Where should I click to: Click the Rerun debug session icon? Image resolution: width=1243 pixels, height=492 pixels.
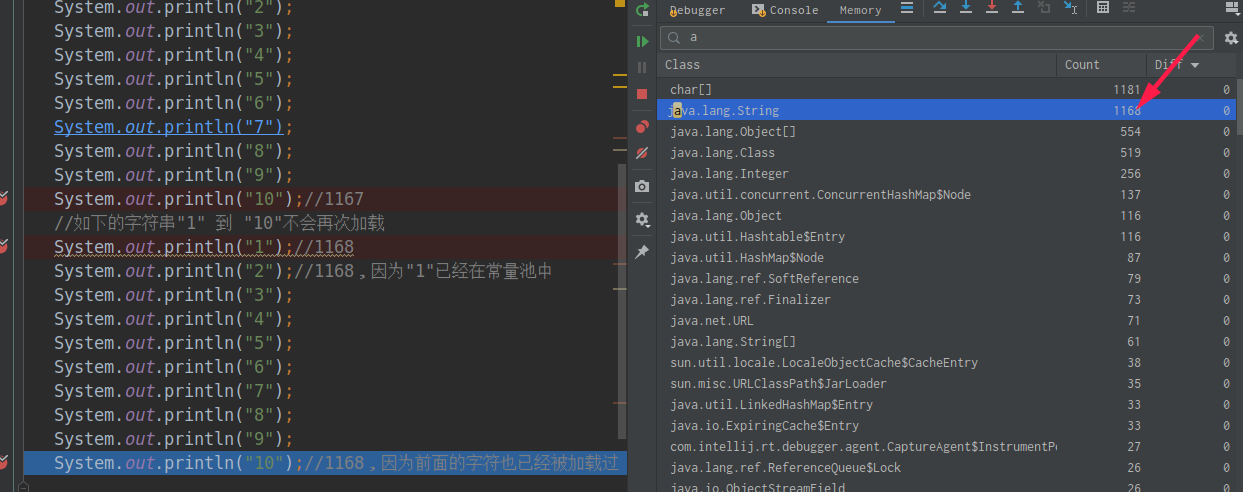[x=642, y=10]
